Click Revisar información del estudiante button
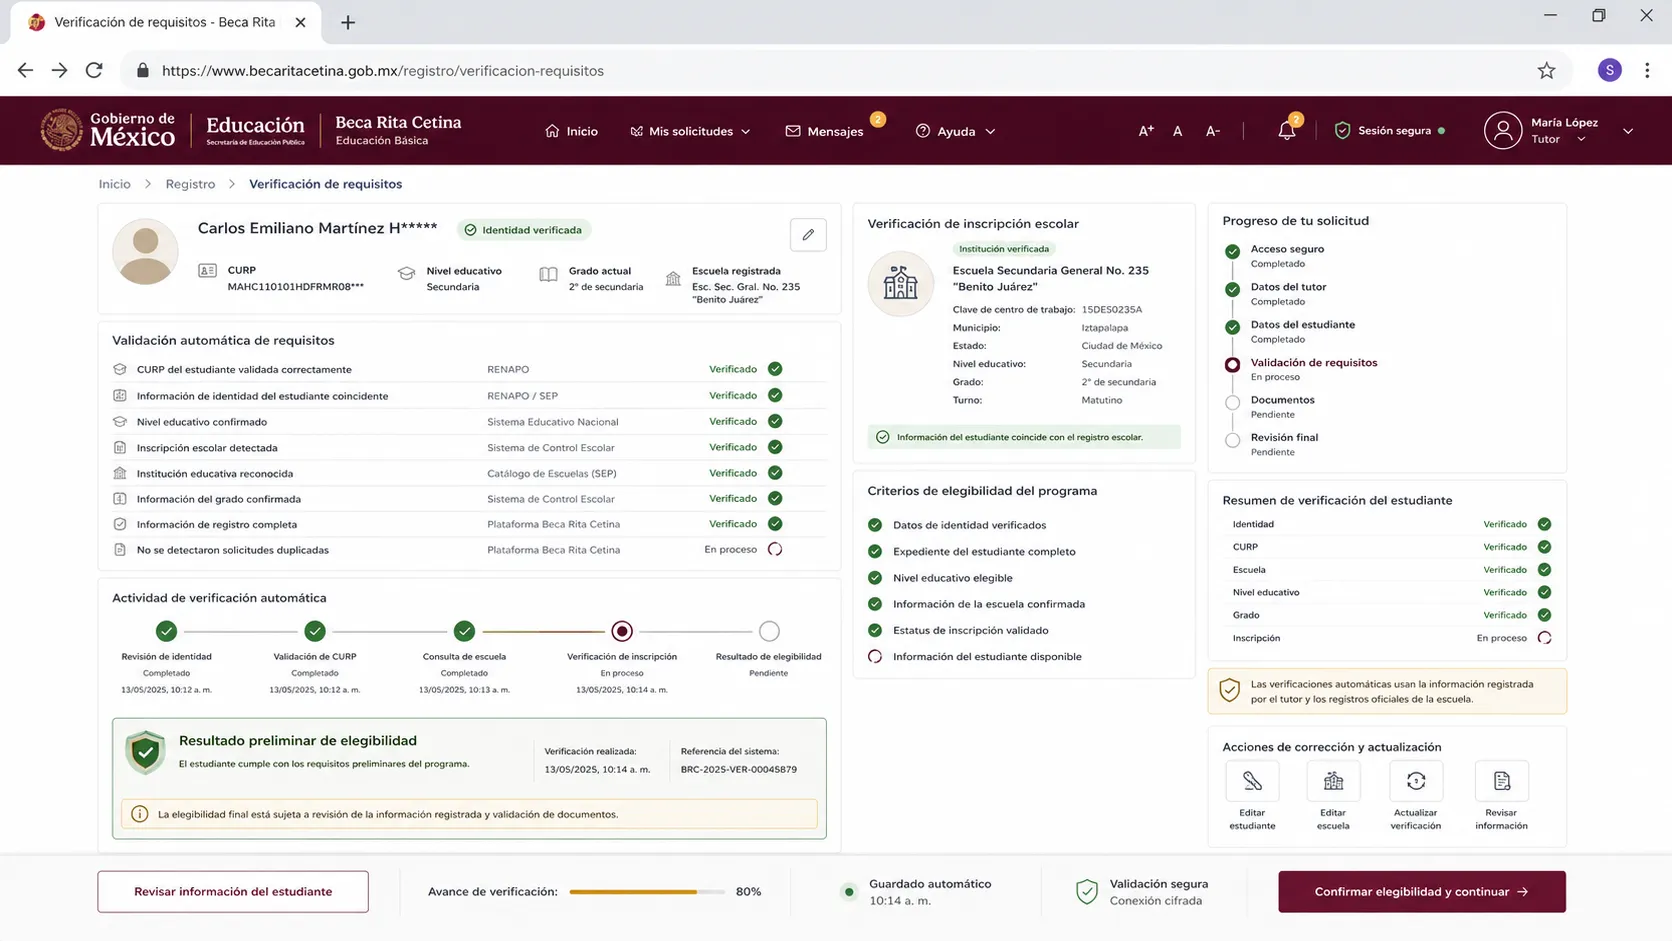 (233, 891)
